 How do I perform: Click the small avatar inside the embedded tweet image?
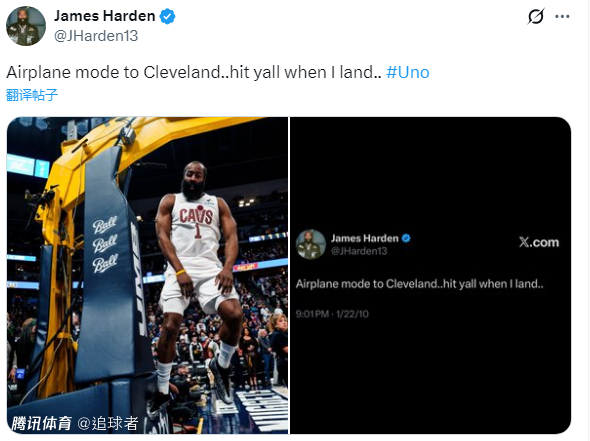click(x=310, y=245)
